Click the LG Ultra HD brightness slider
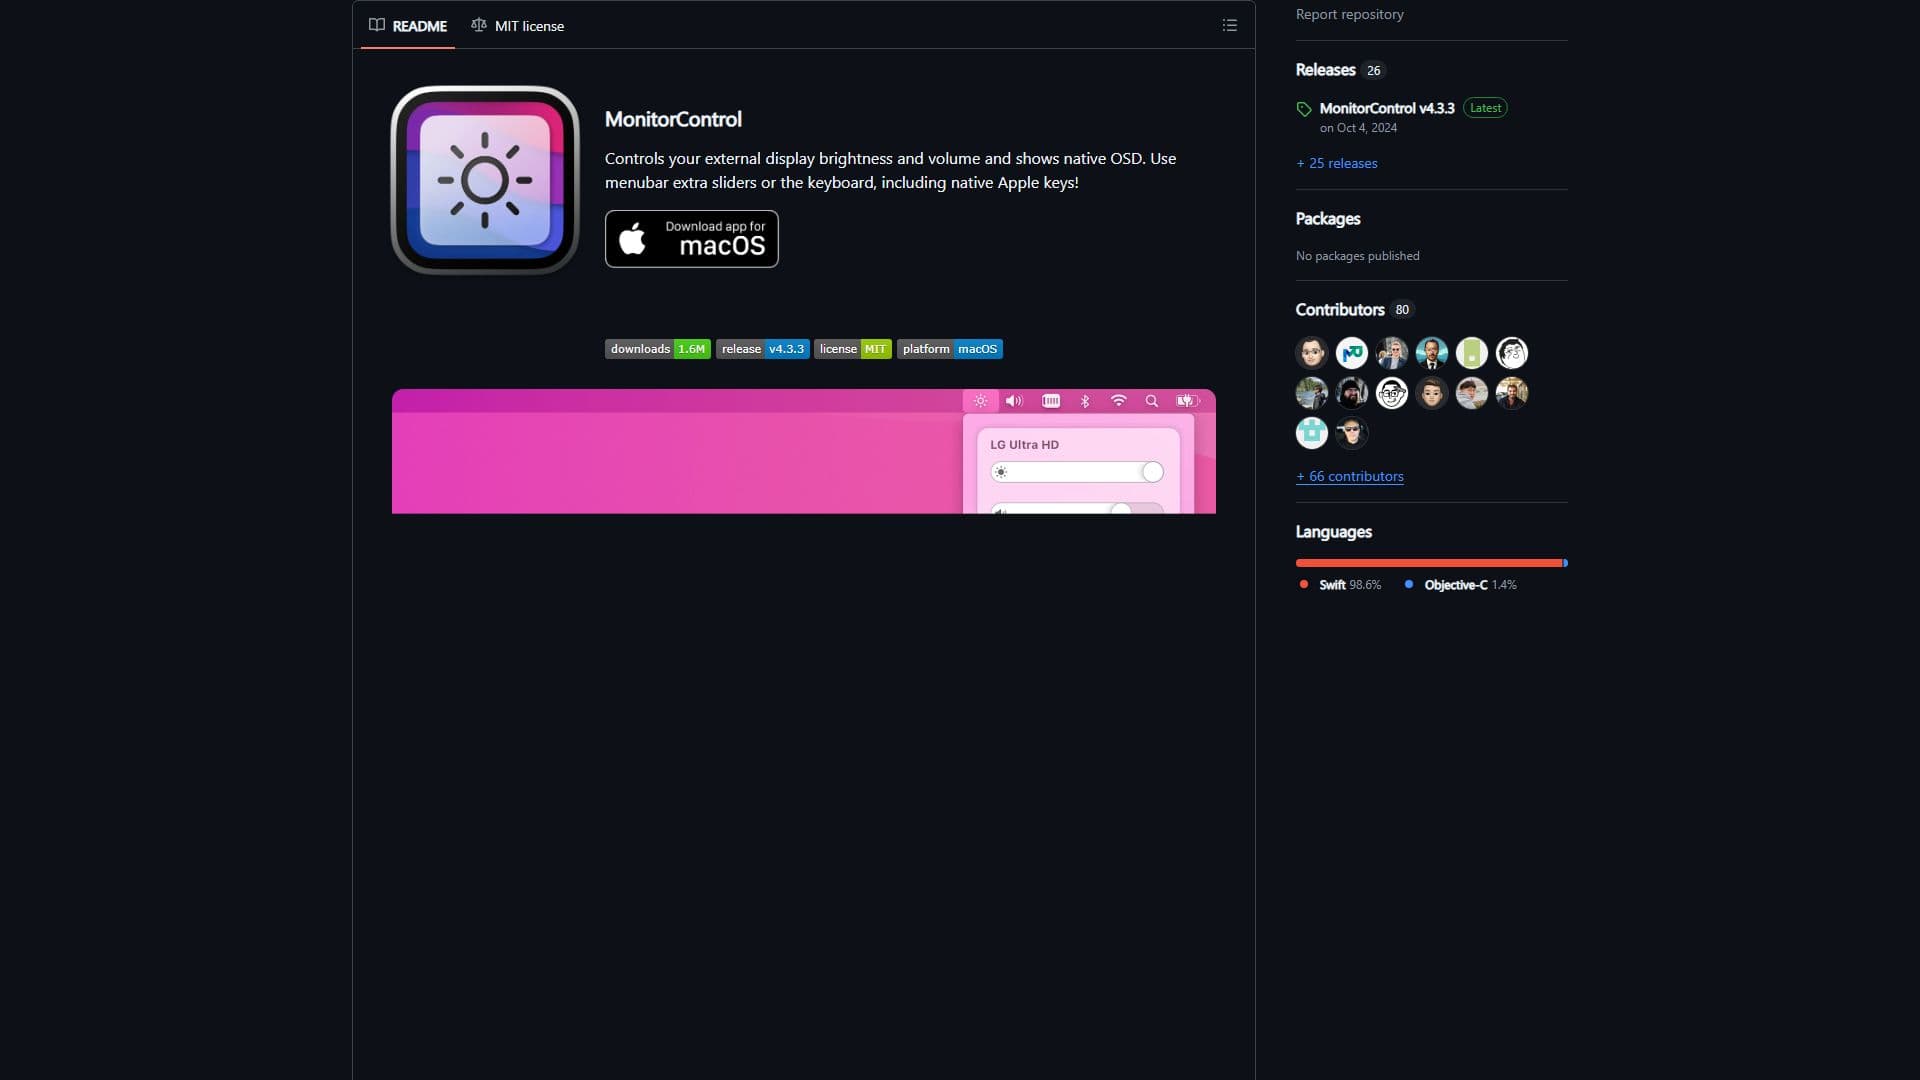This screenshot has height=1080, width=1920. (1077, 472)
